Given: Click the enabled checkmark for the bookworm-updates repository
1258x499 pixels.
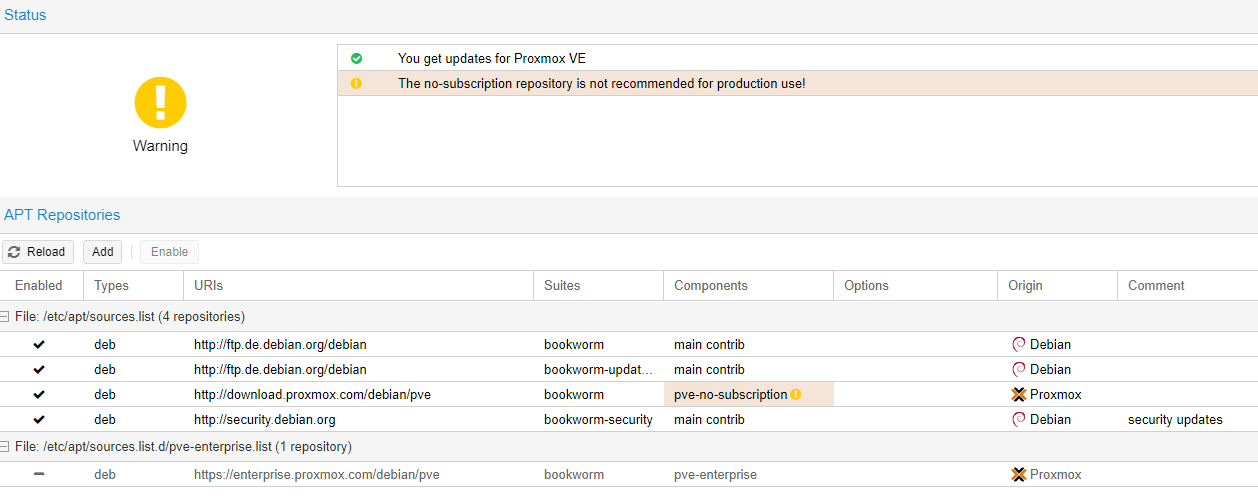Looking at the screenshot, I should pyautogui.click(x=39, y=369).
